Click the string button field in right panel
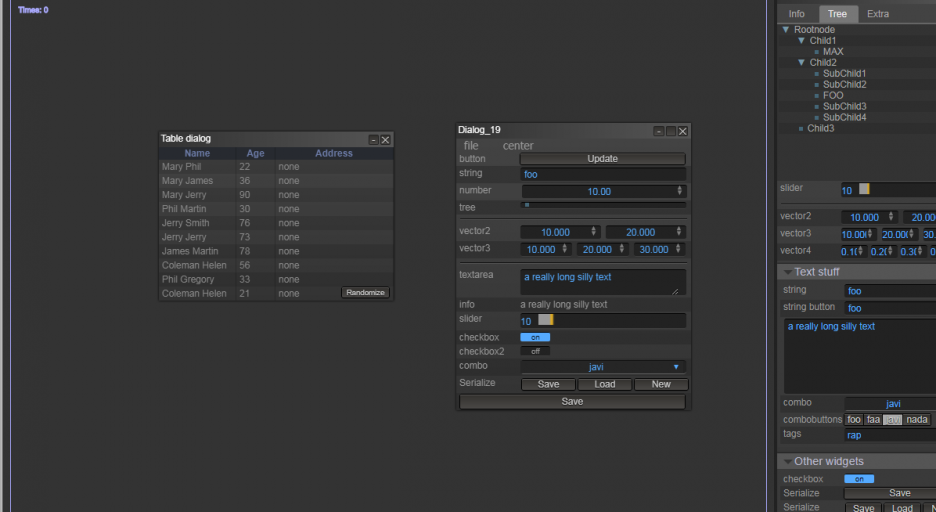The image size is (936, 512). (x=890, y=309)
